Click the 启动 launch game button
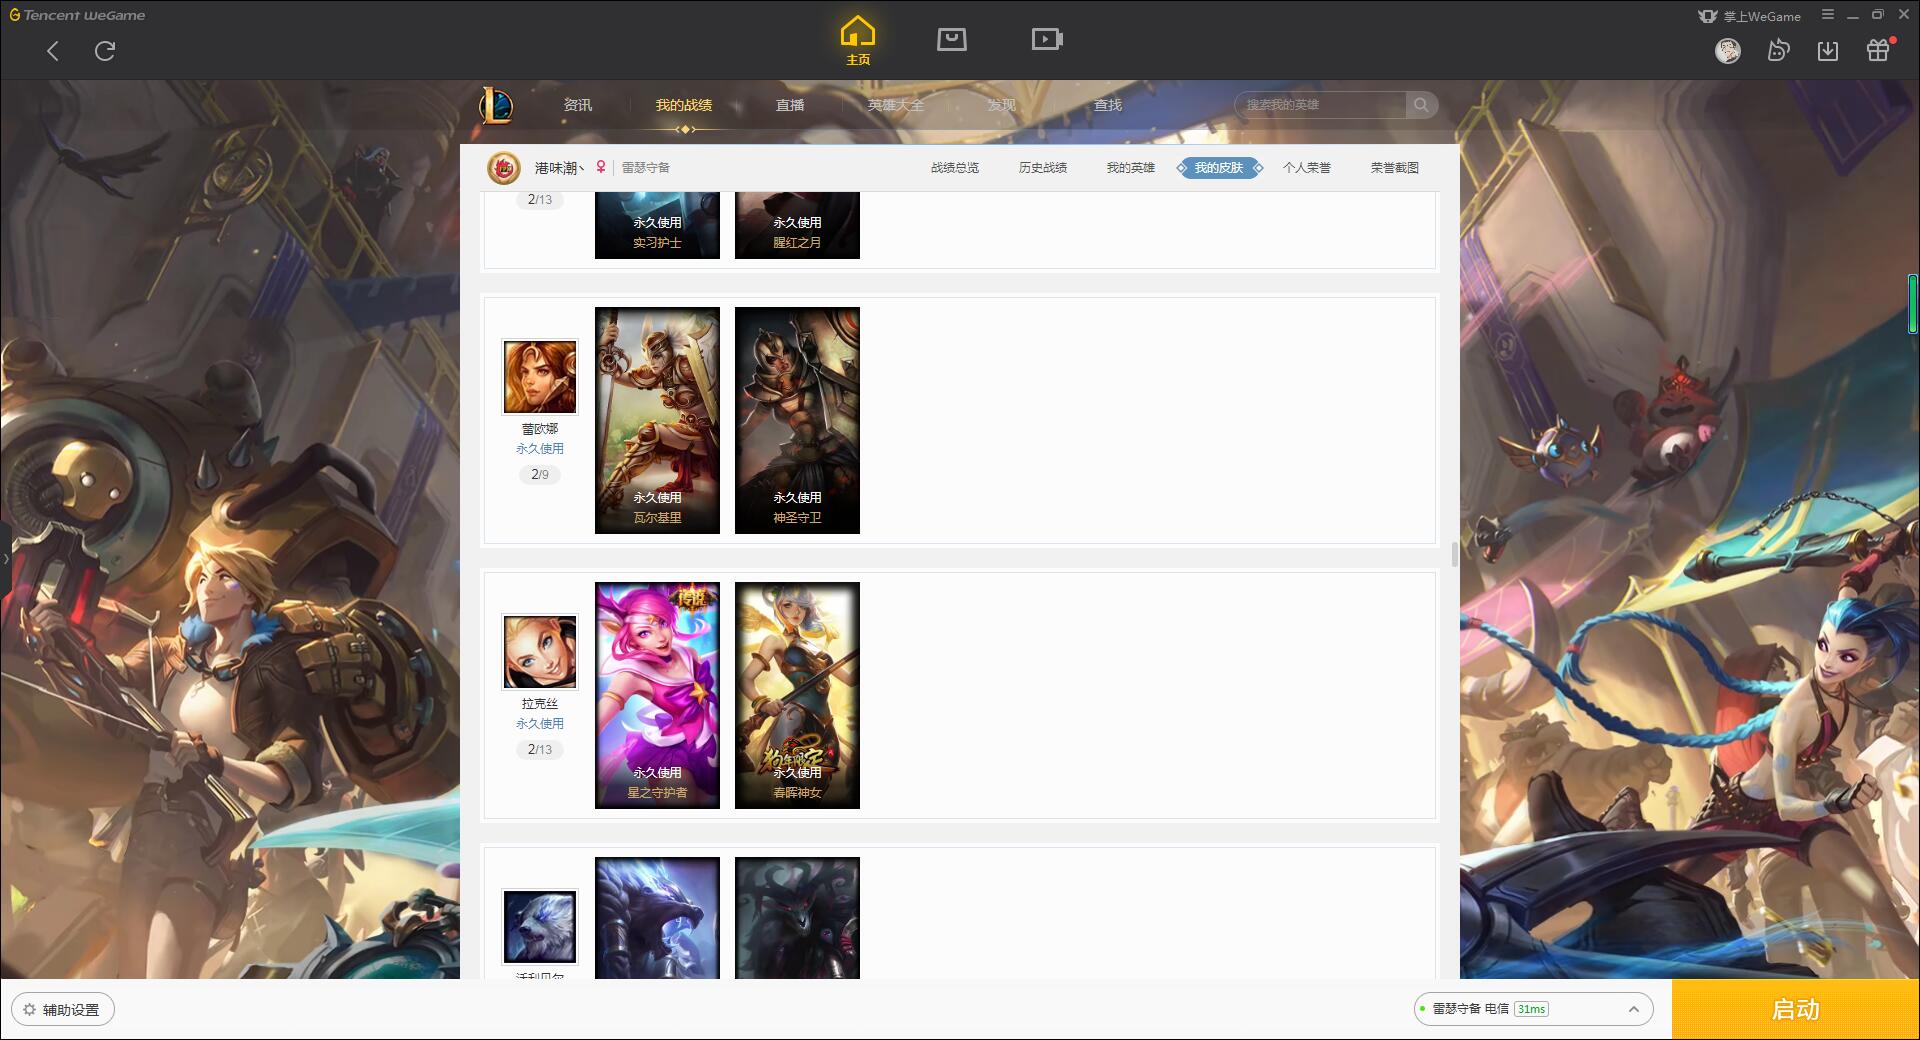Screen dimensions: 1920x1040 click(x=1796, y=1009)
